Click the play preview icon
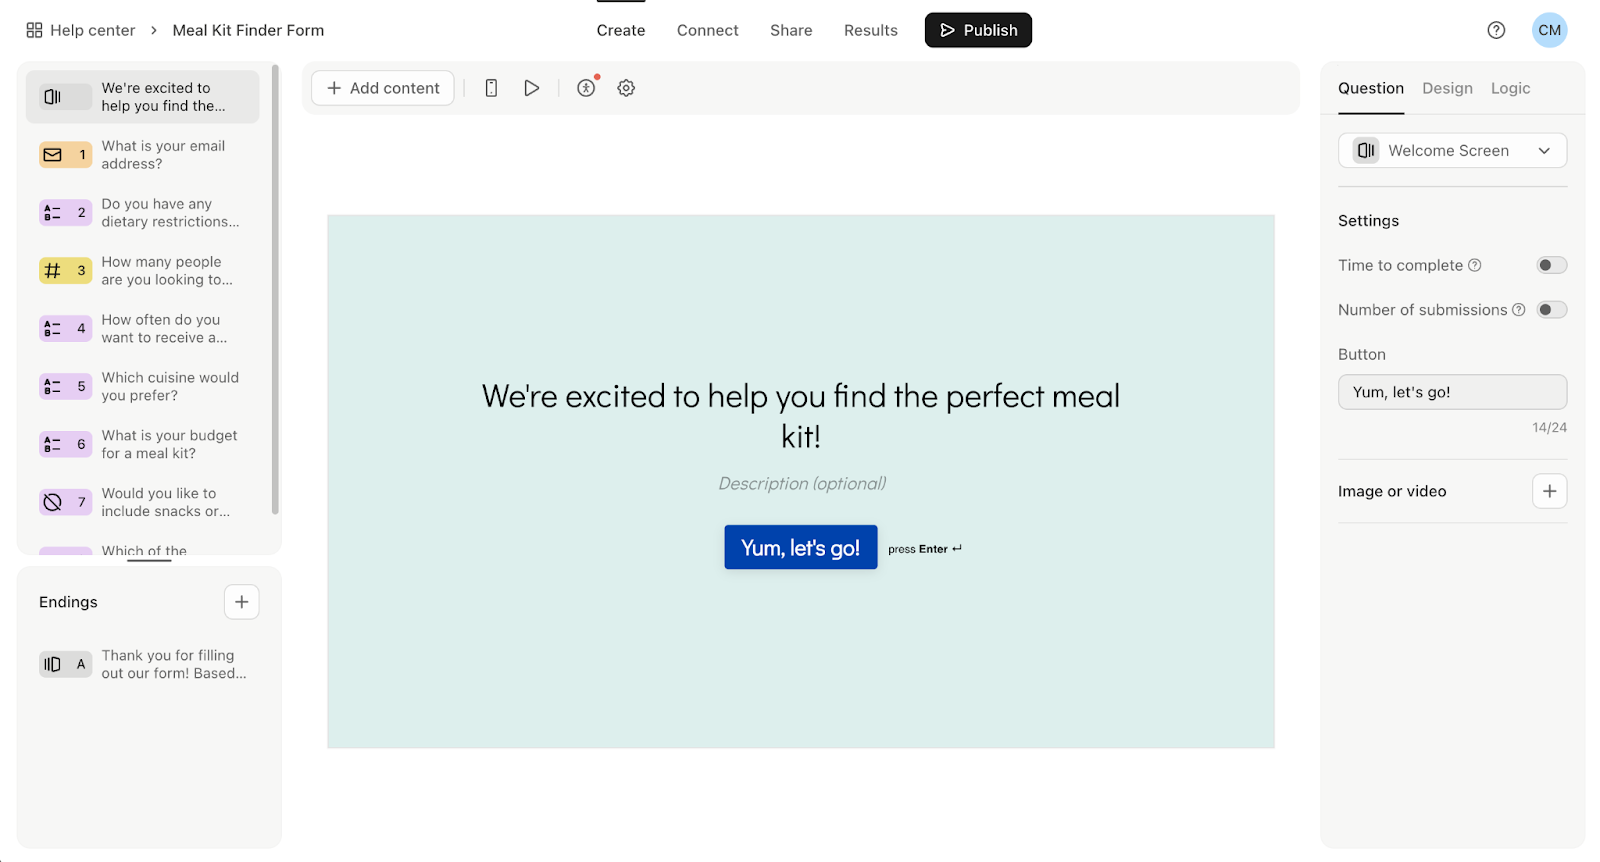 [x=532, y=88]
